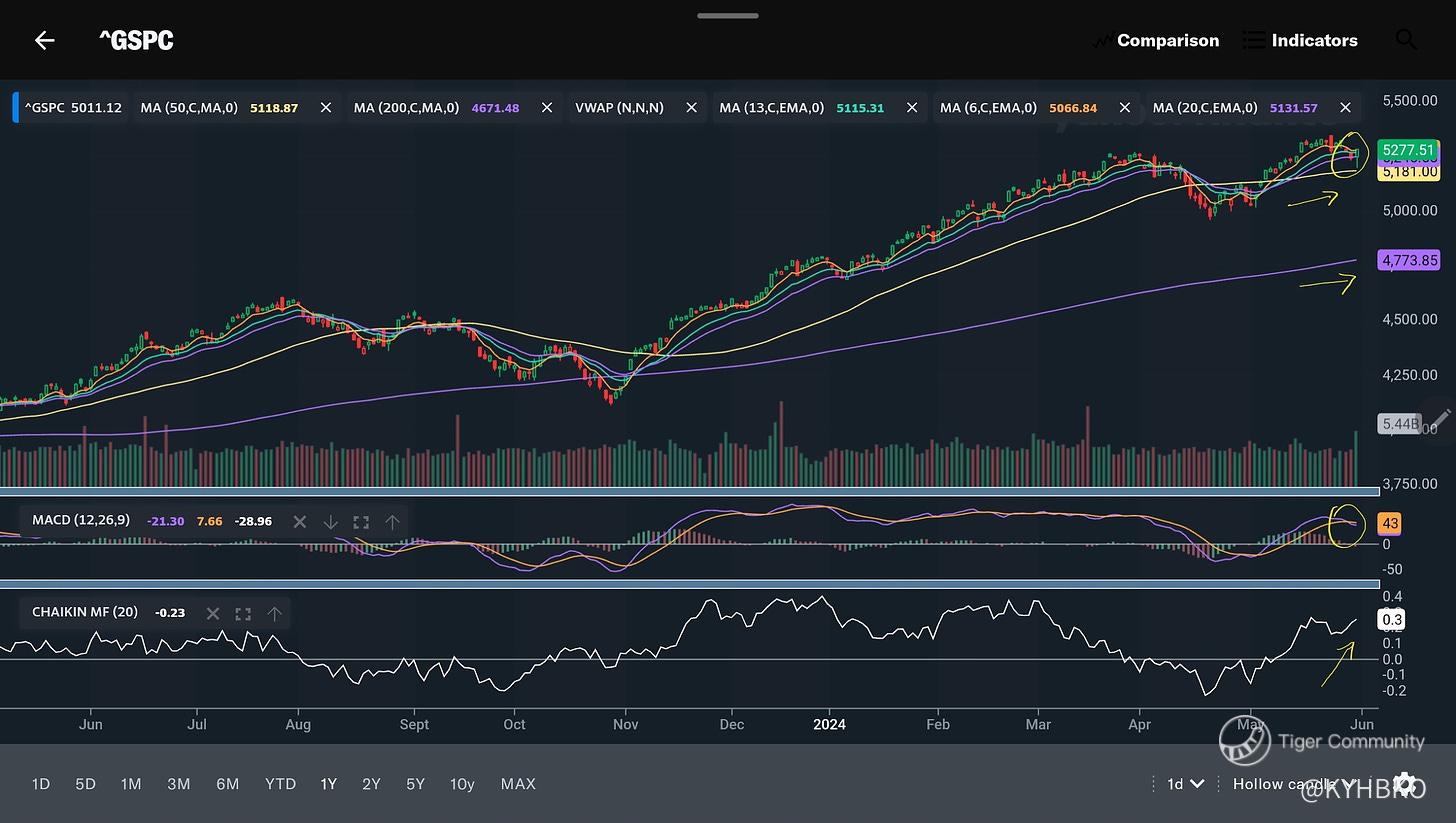Expand Chaikin MF panel to fullscreen
Image resolution: width=1456 pixels, height=823 pixels.
point(243,613)
